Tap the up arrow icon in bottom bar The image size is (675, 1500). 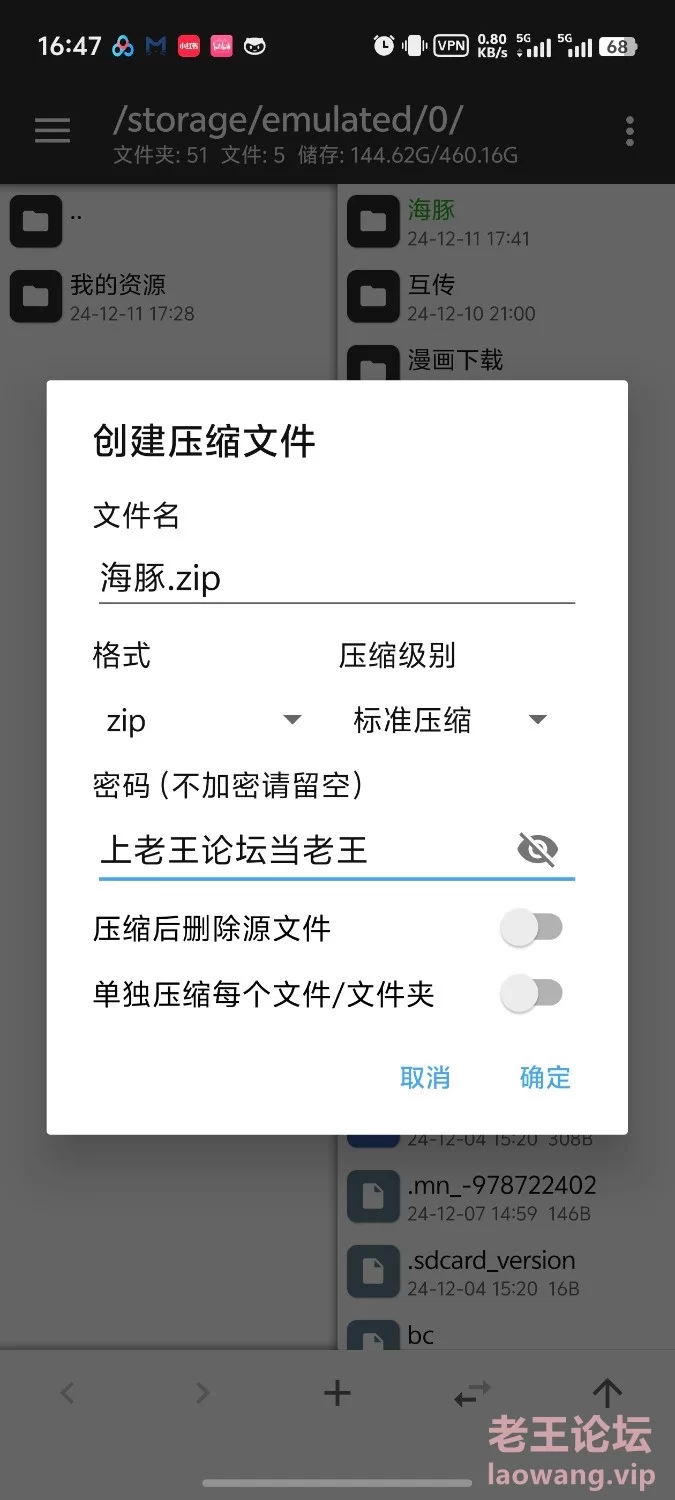607,1392
